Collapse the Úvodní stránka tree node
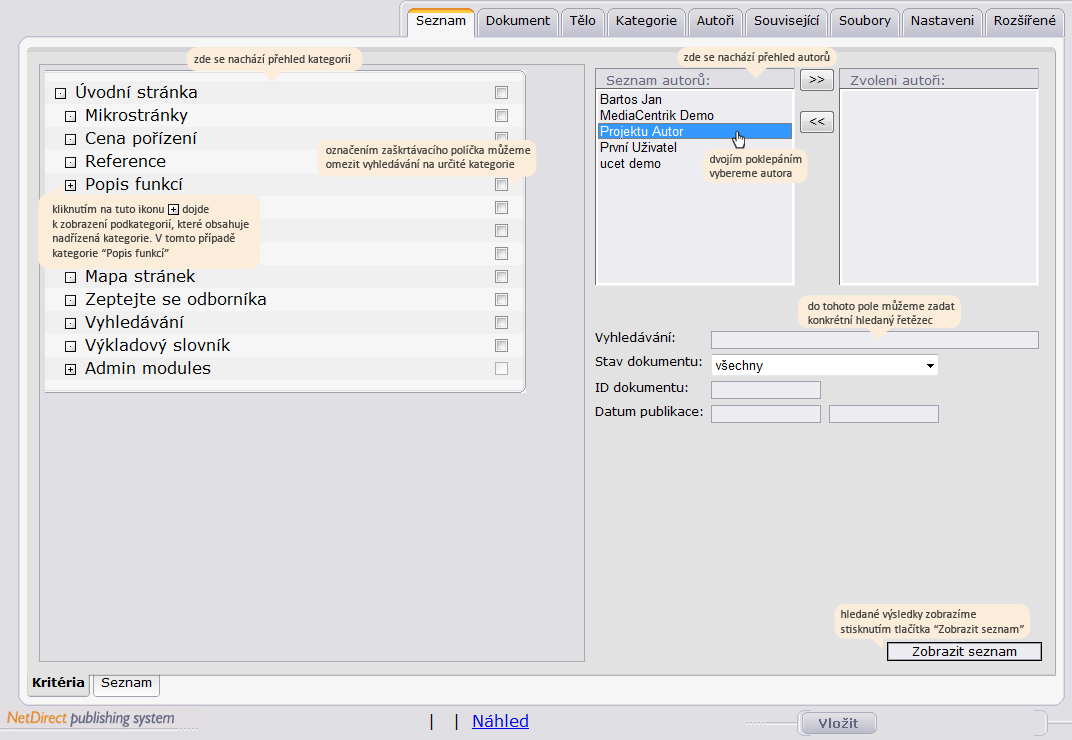Viewport: 1072px width, 740px height. 60,93
